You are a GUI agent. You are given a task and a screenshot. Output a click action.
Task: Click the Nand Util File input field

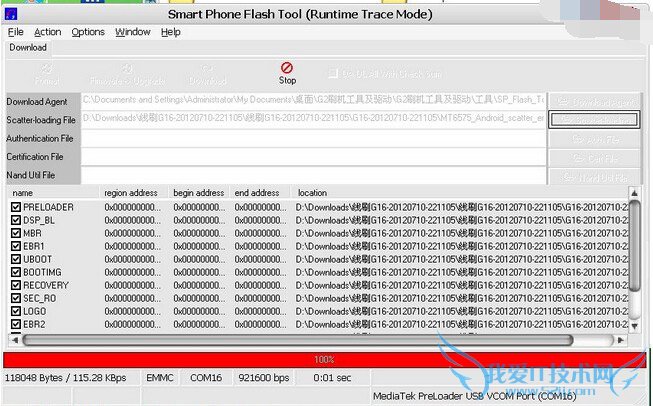(313, 175)
